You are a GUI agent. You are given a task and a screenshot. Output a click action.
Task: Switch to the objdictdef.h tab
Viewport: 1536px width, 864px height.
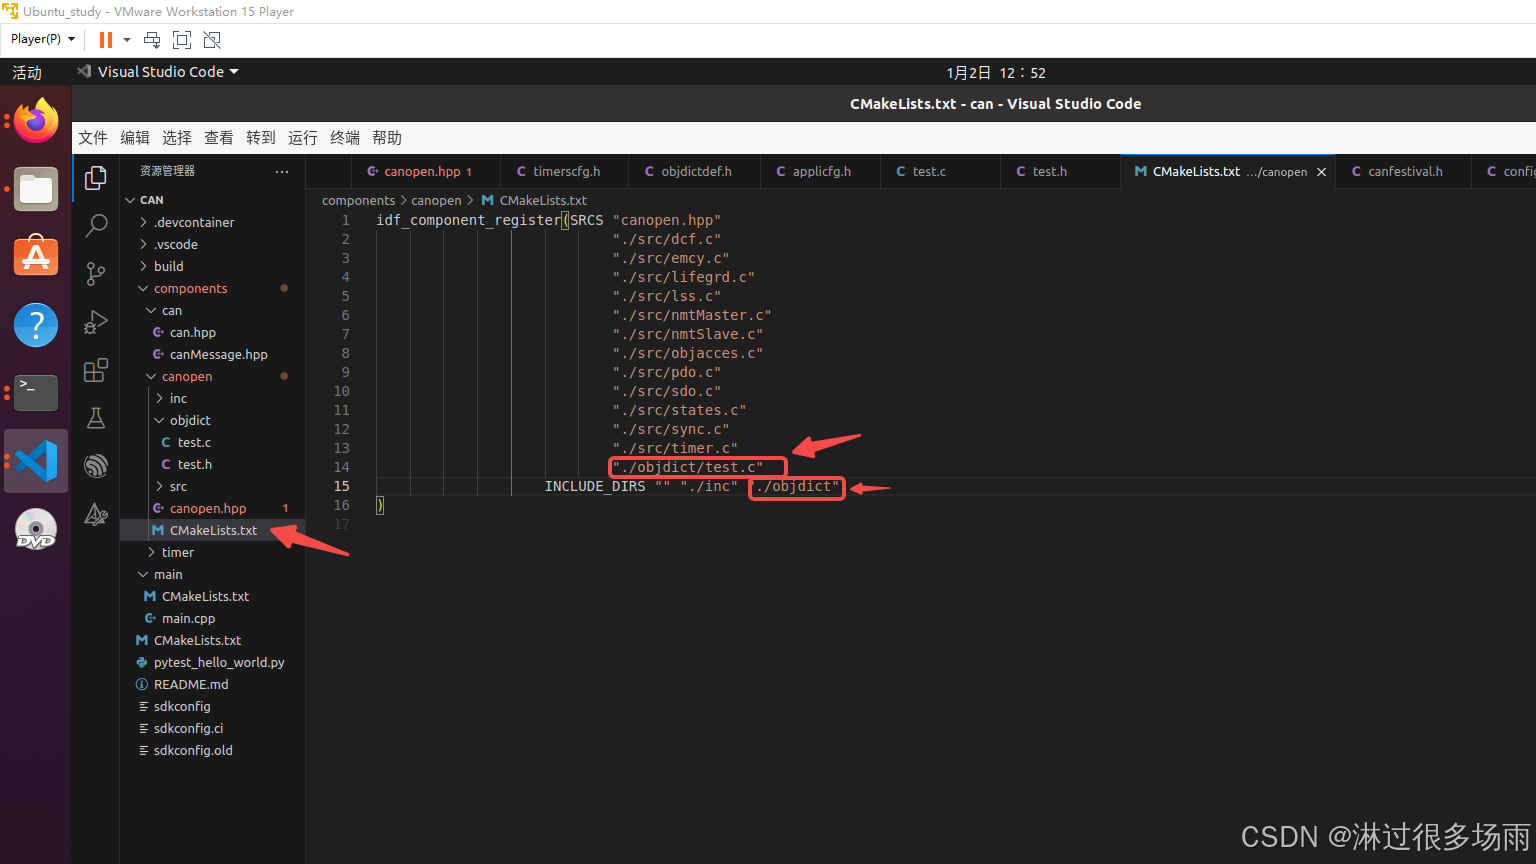pos(694,172)
